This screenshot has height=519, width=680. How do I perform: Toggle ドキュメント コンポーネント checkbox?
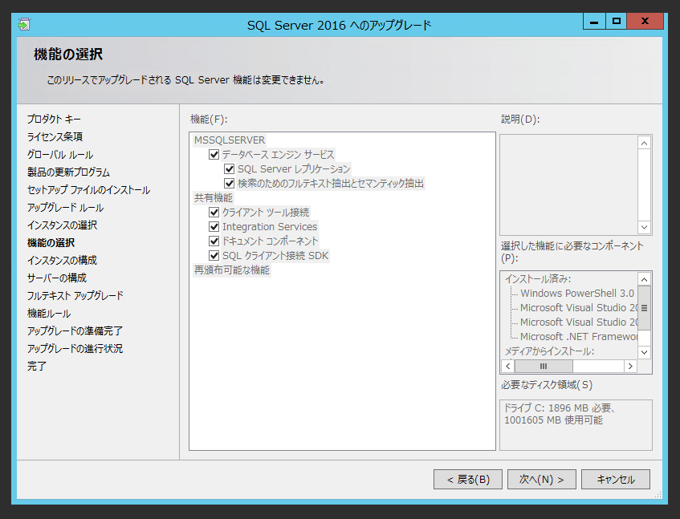[x=214, y=241]
